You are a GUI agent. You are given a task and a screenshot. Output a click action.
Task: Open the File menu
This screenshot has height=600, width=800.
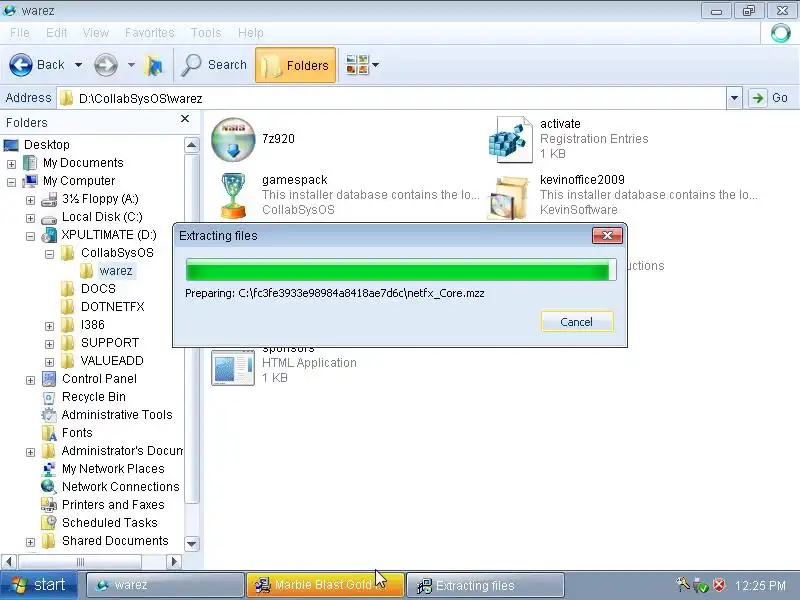tap(19, 33)
